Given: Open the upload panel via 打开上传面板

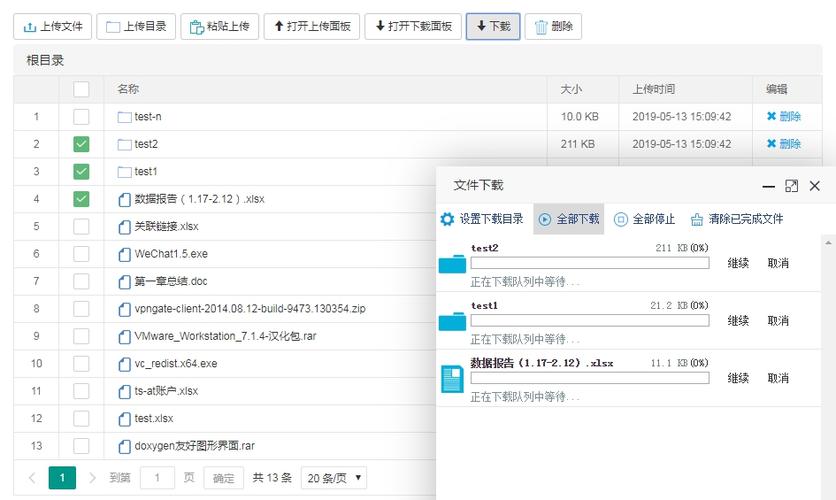Looking at the screenshot, I should [312, 27].
